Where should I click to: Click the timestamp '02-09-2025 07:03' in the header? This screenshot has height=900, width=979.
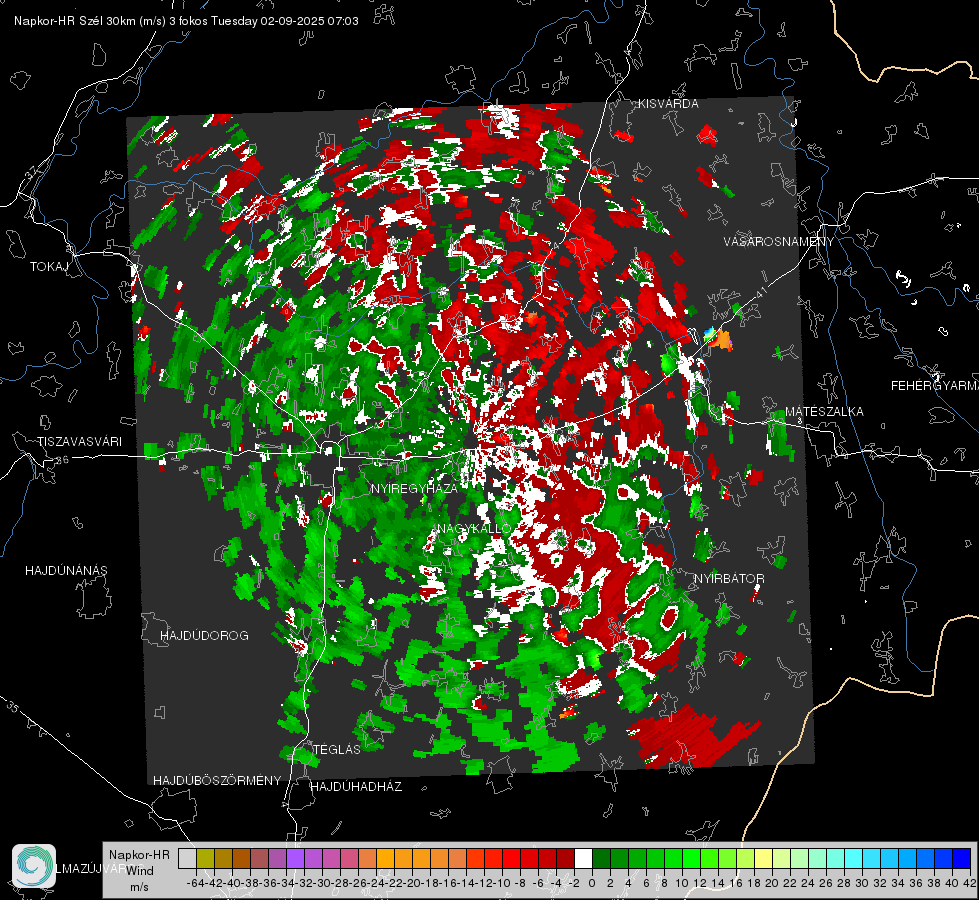click(x=309, y=21)
